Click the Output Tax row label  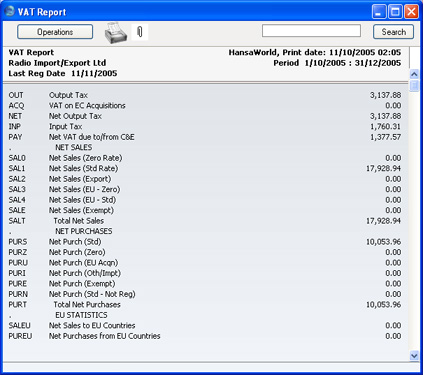tap(68, 95)
